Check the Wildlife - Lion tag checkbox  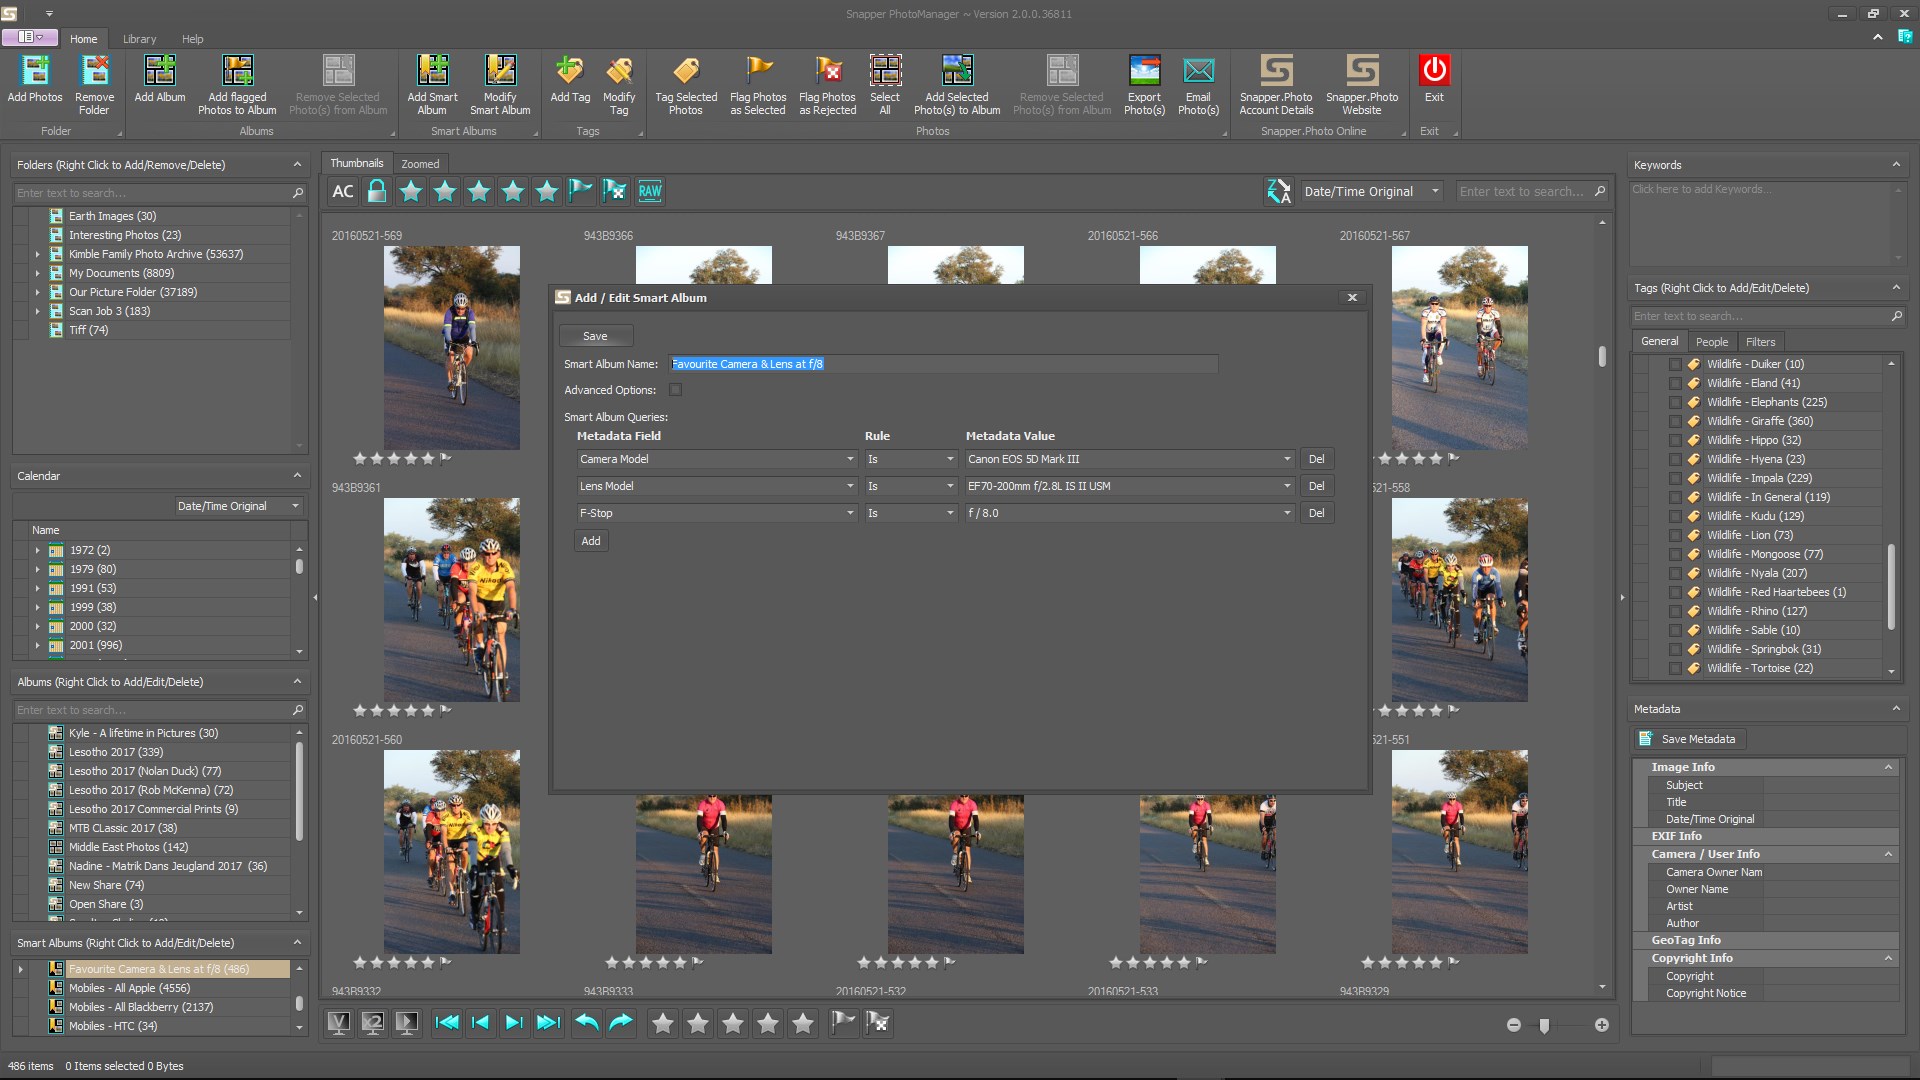pyautogui.click(x=1675, y=535)
